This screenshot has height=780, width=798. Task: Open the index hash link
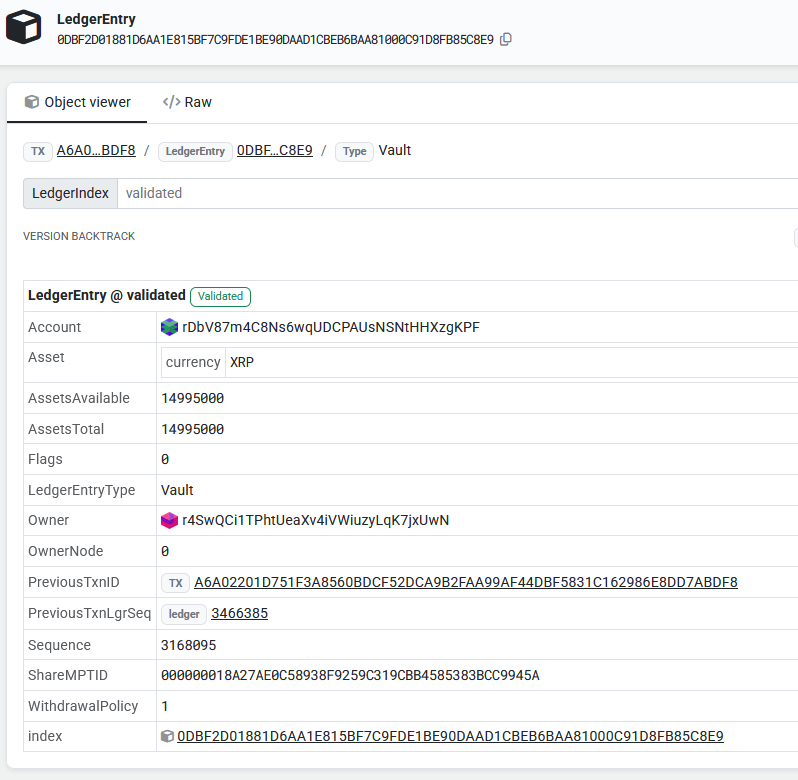pos(450,736)
